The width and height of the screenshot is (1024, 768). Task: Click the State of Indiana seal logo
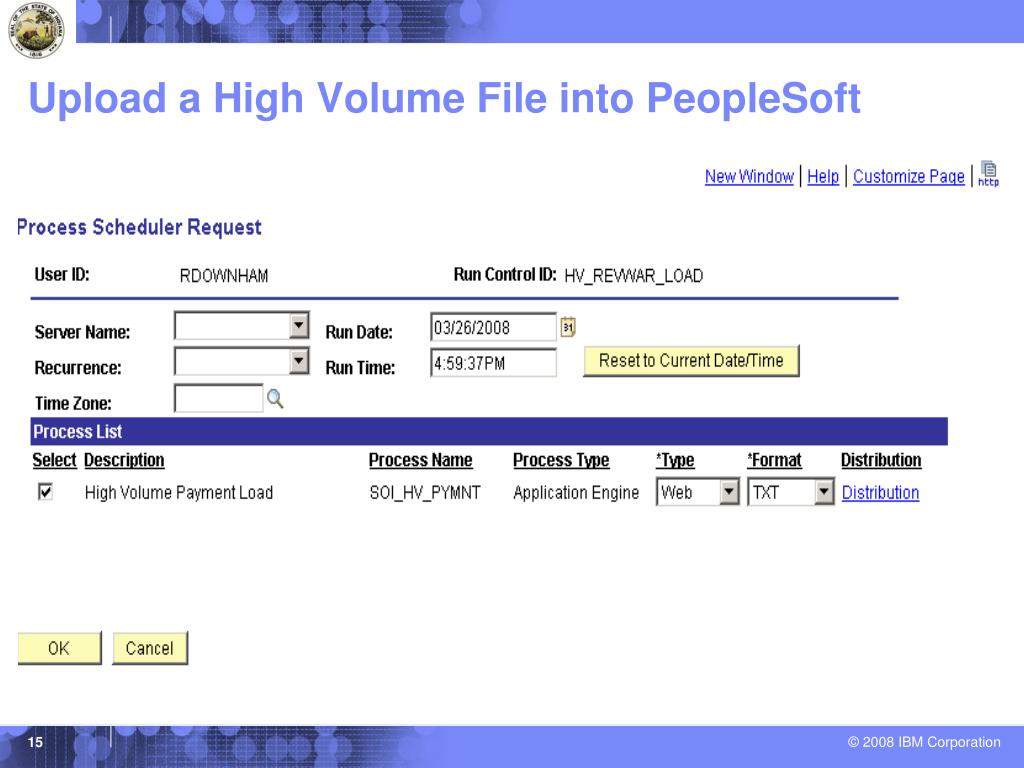click(x=36, y=29)
